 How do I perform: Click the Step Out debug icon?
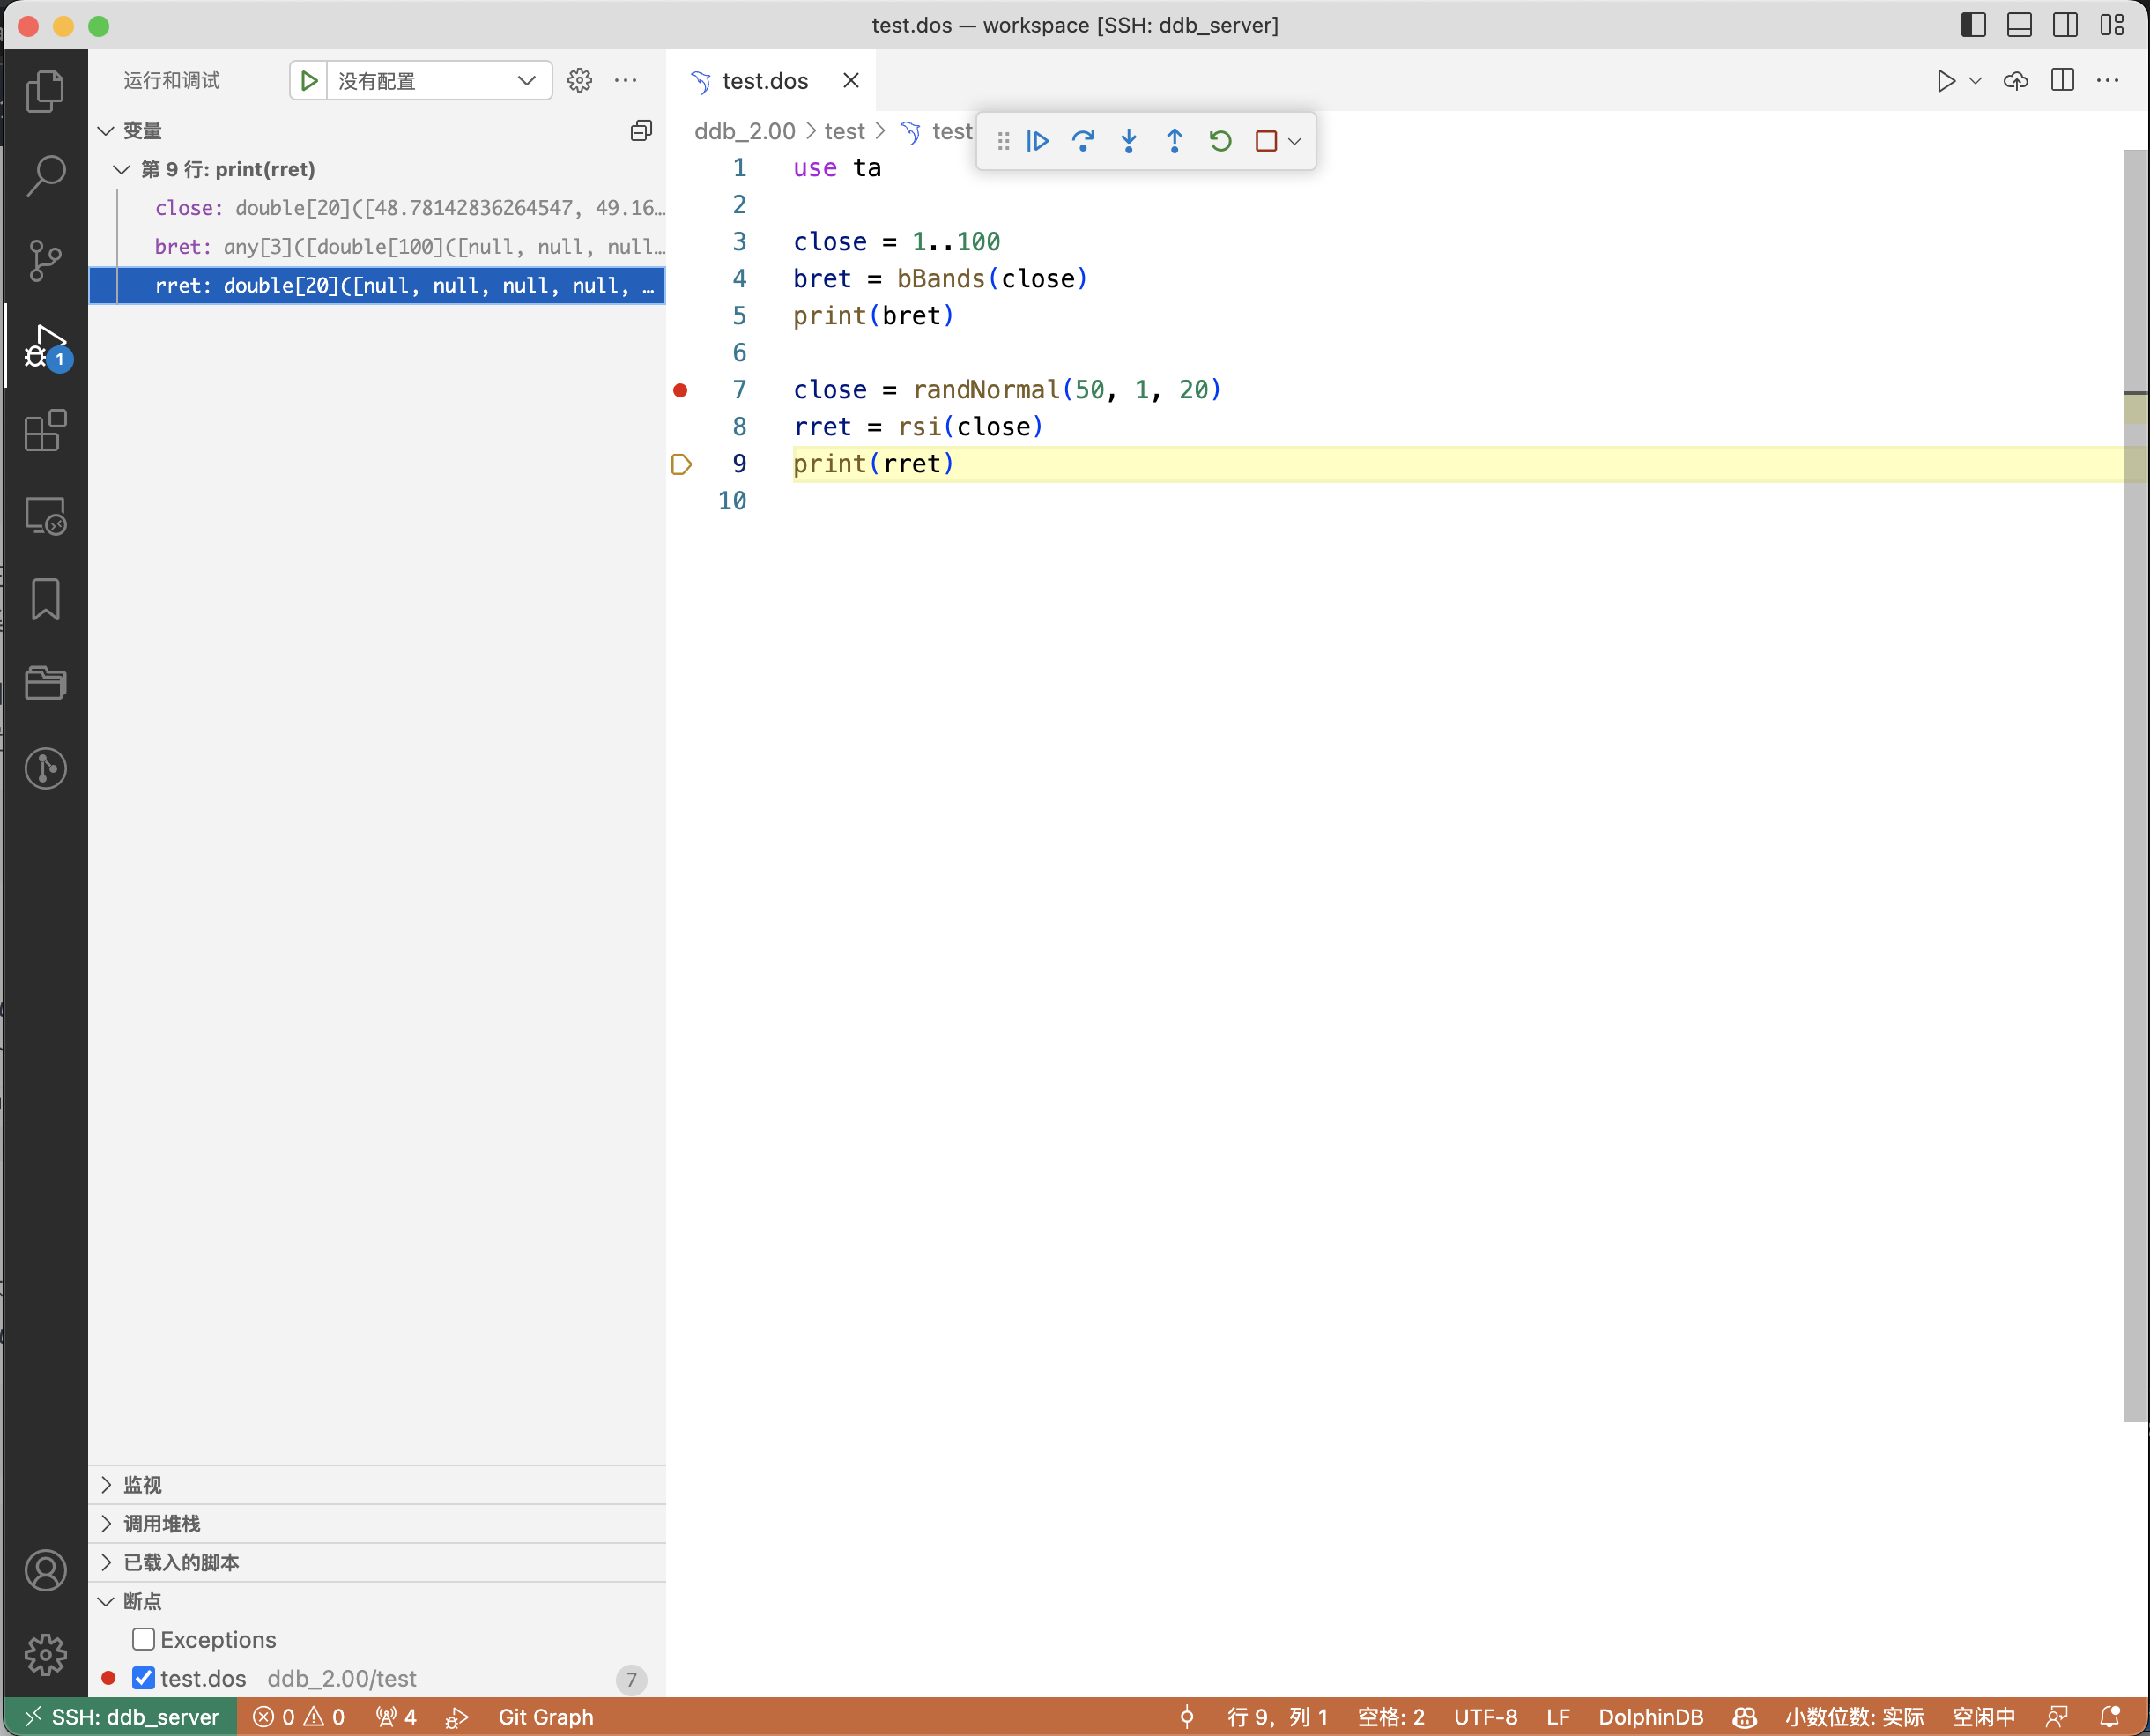[1174, 141]
